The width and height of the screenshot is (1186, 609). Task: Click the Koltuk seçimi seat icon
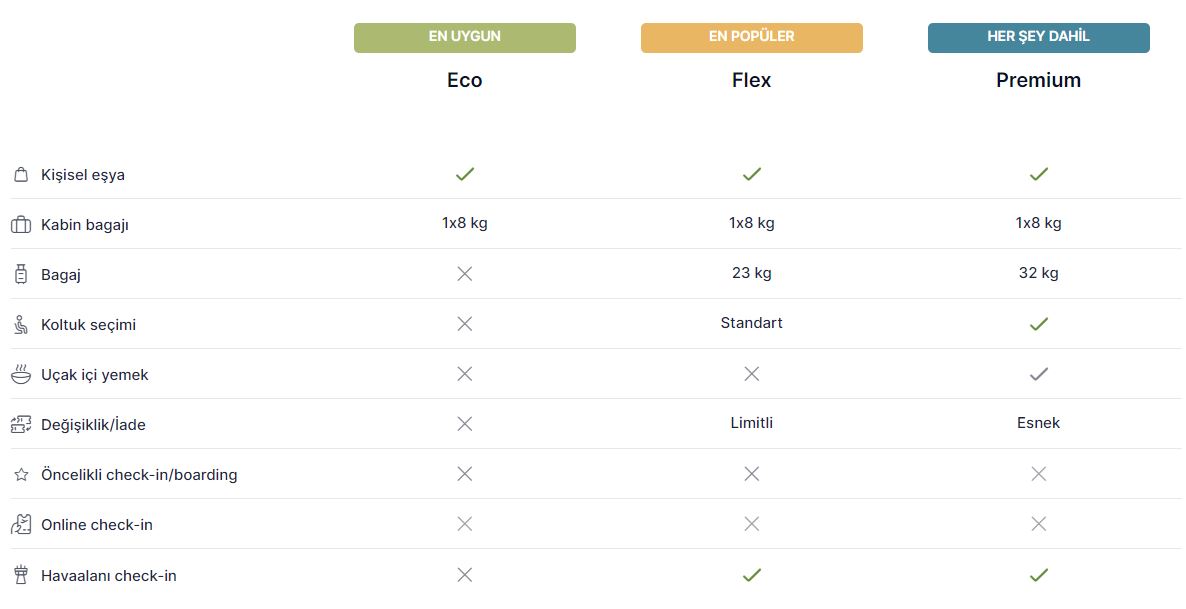tap(21, 325)
